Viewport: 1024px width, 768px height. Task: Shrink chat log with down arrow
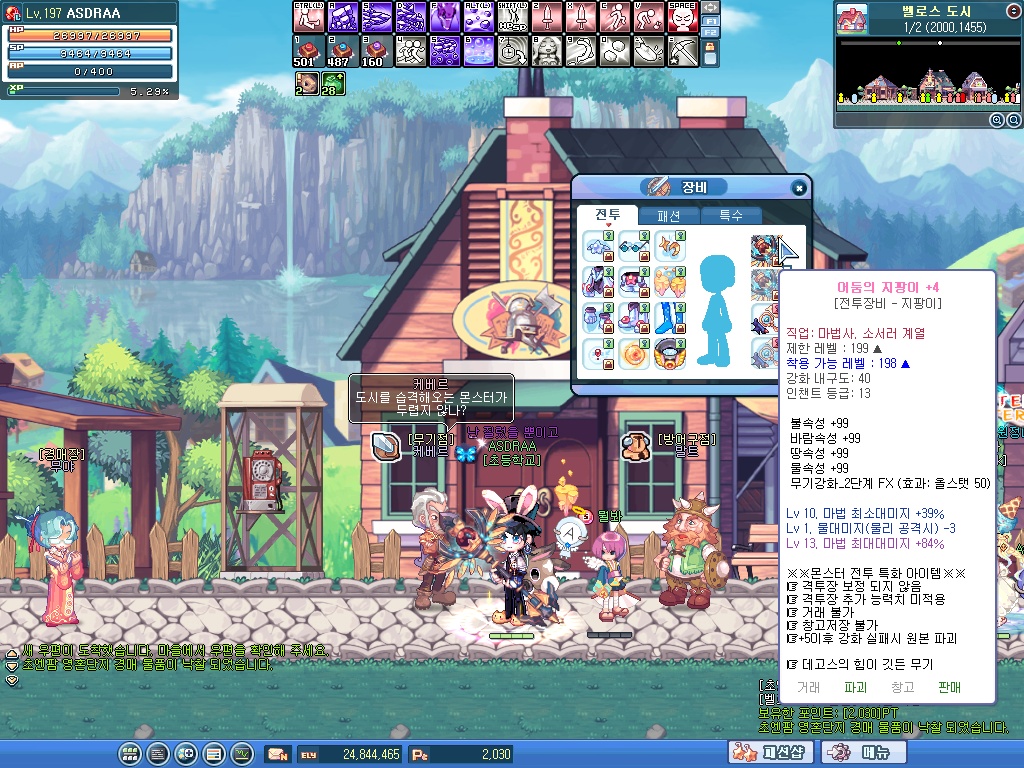11,666
